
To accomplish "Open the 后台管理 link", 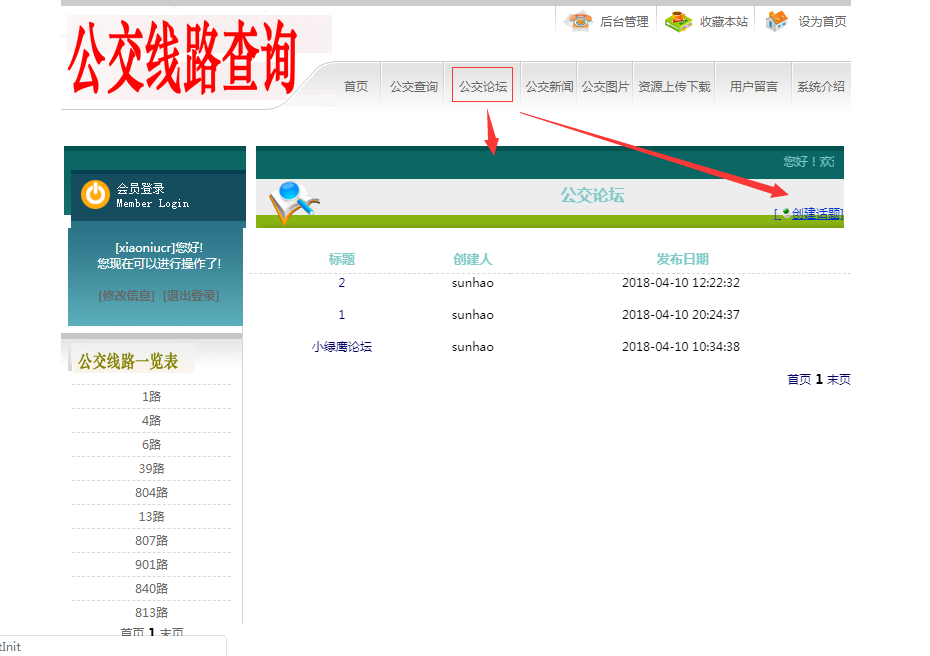I will tap(624, 22).
